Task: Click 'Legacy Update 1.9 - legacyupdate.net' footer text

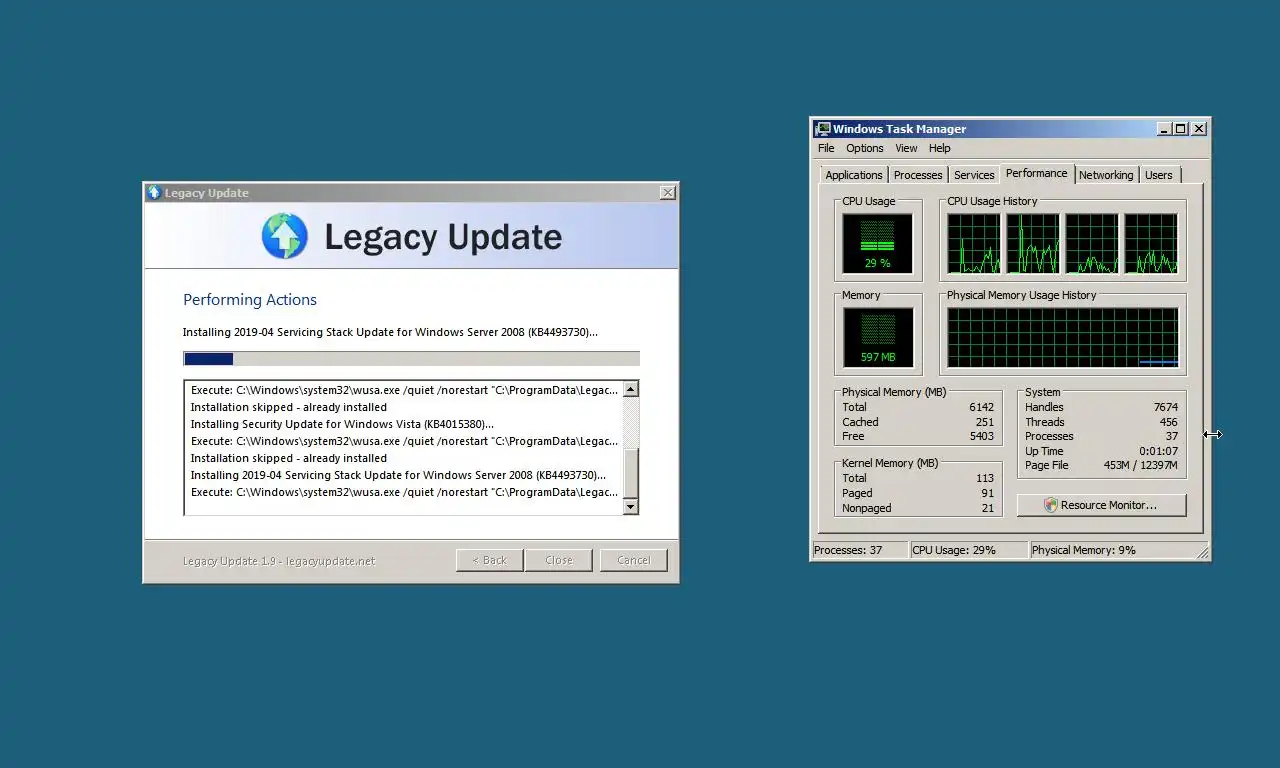Action: [x=279, y=561]
